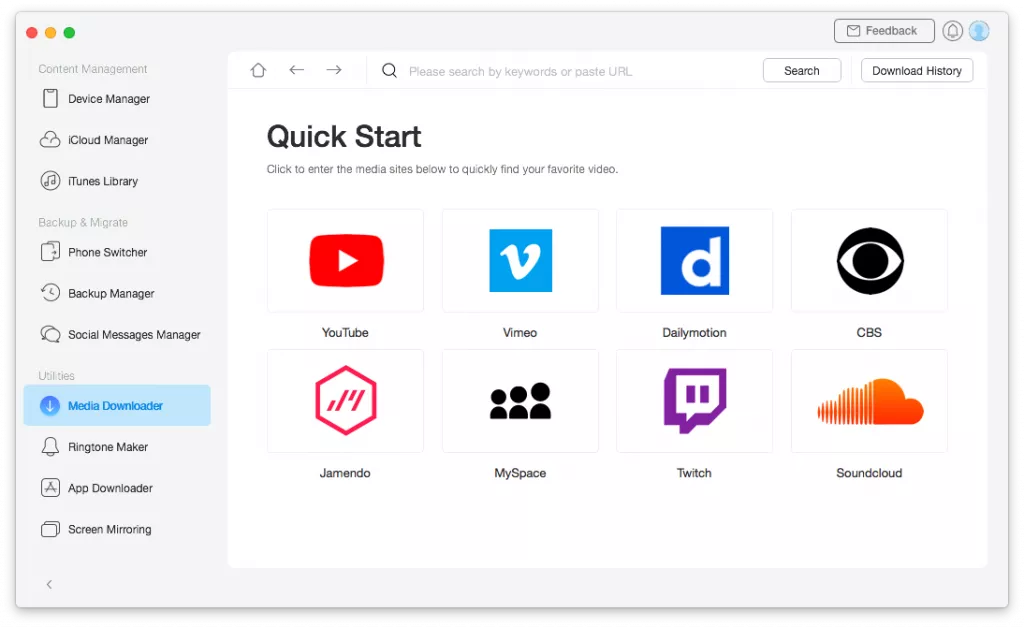Open Phone Switcher
Screen dimensions: 1024x627
coord(117,252)
